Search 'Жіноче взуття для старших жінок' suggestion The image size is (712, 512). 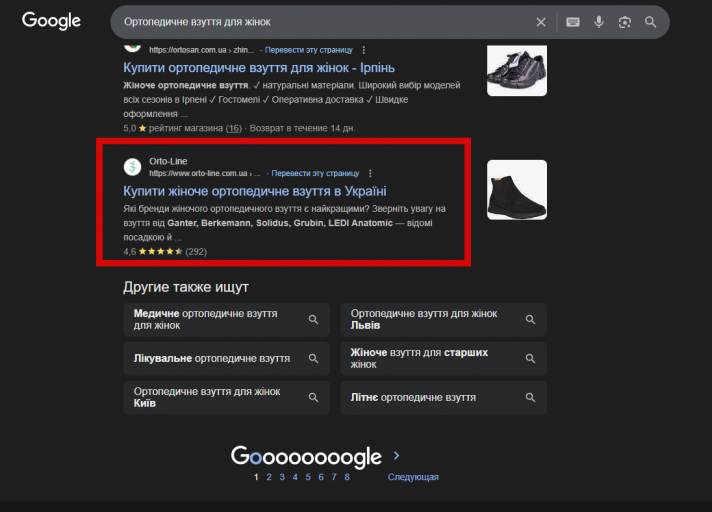coord(444,359)
